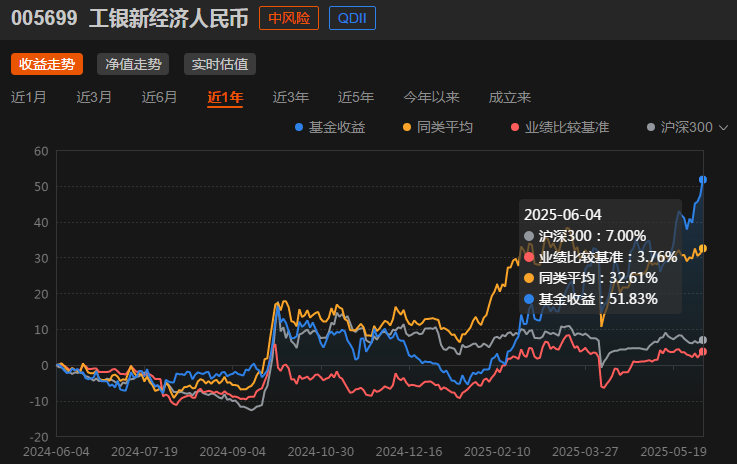Click the y-axis label 60
Viewport: 737px width, 464px height.
41,151
